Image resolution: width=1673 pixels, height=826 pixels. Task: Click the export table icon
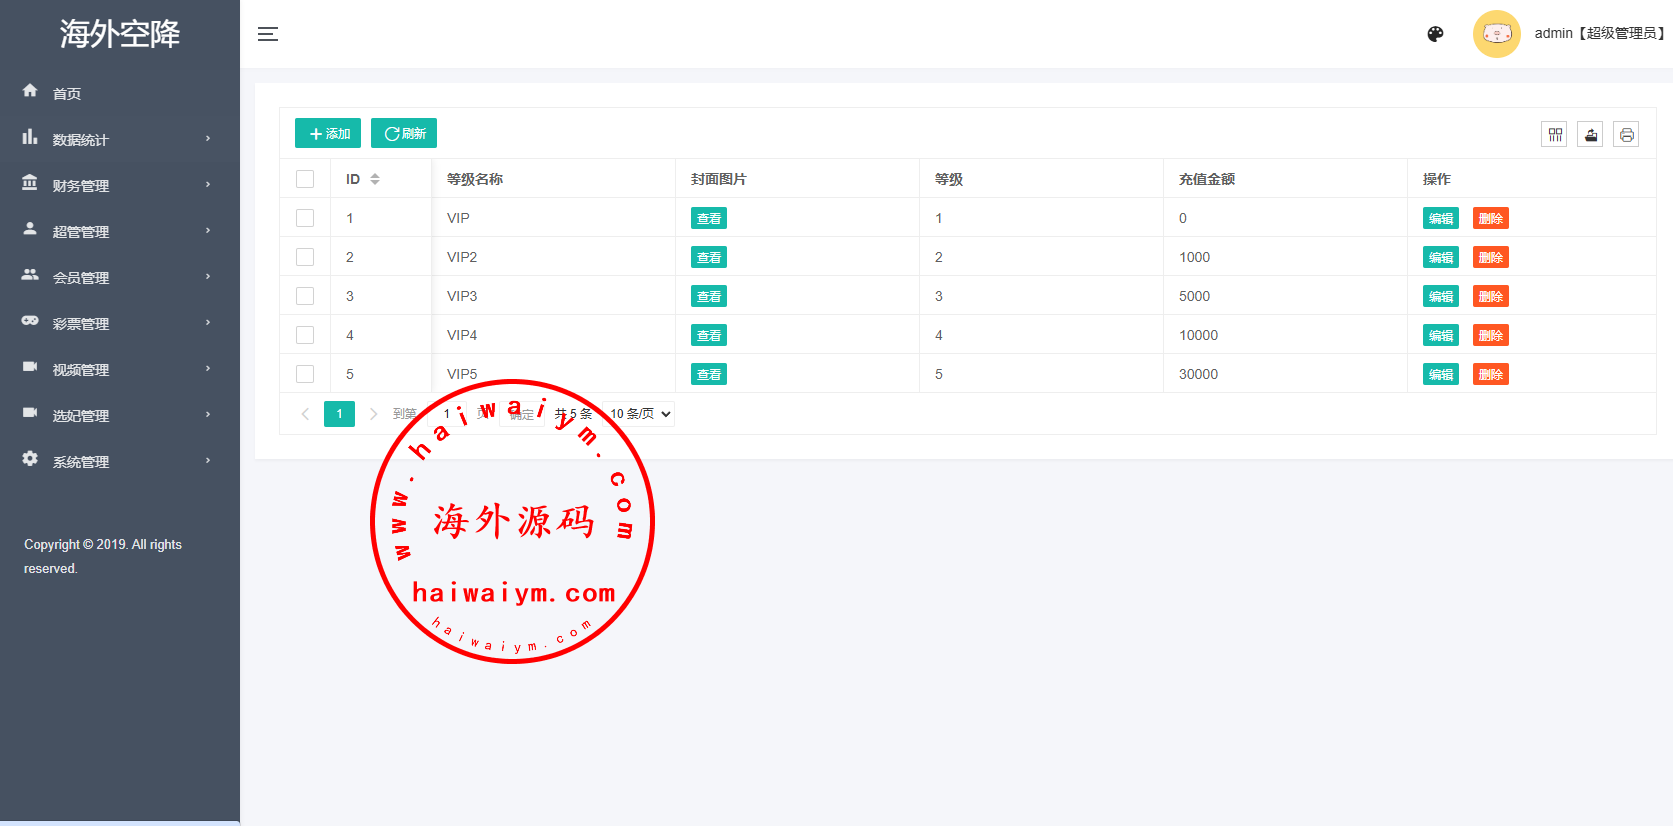pos(1590,134)
